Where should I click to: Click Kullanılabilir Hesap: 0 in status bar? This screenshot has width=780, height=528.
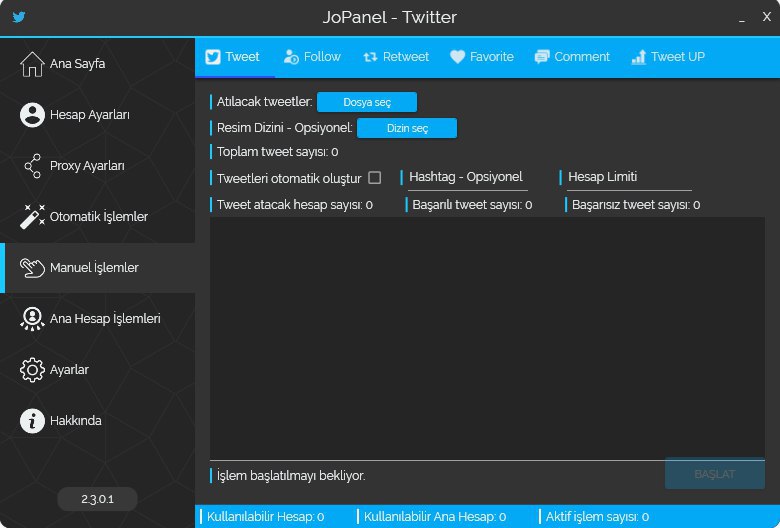[265, 517]
